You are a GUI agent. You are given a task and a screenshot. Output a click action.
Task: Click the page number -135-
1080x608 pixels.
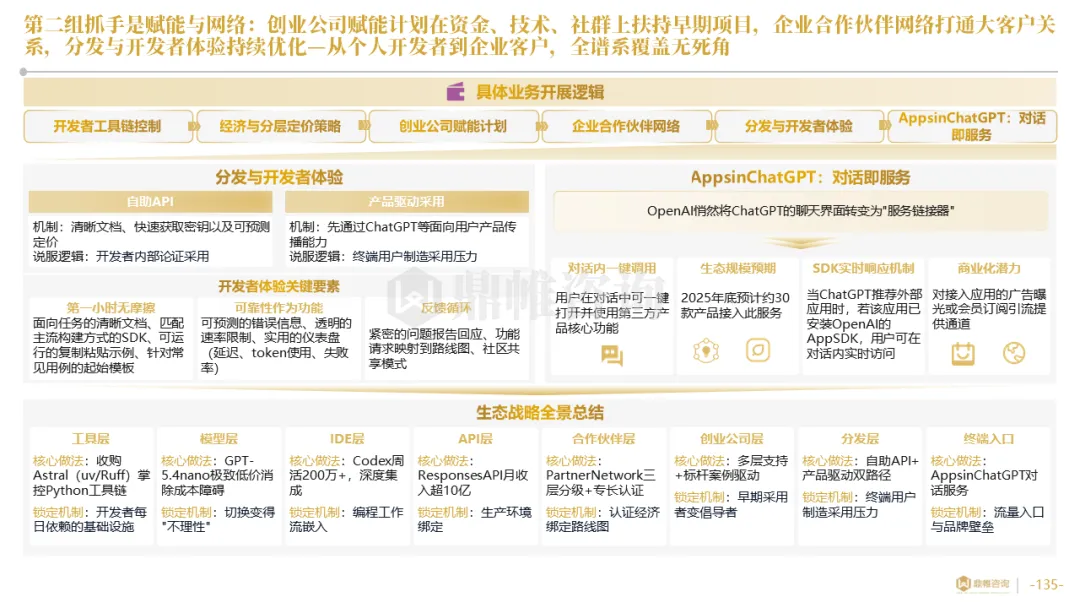click(x=1046, y=585)
